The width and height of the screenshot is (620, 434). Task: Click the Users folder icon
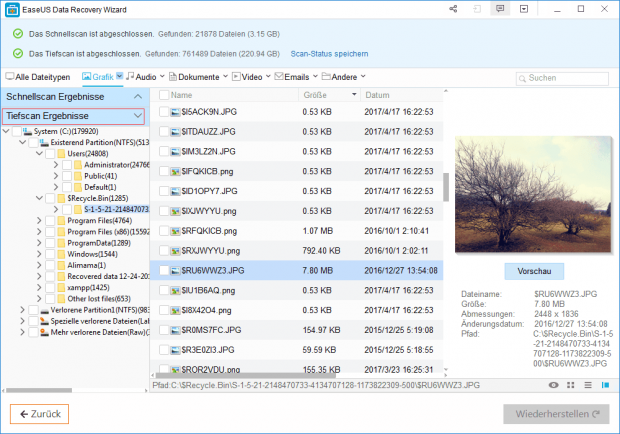pos(61,153)
